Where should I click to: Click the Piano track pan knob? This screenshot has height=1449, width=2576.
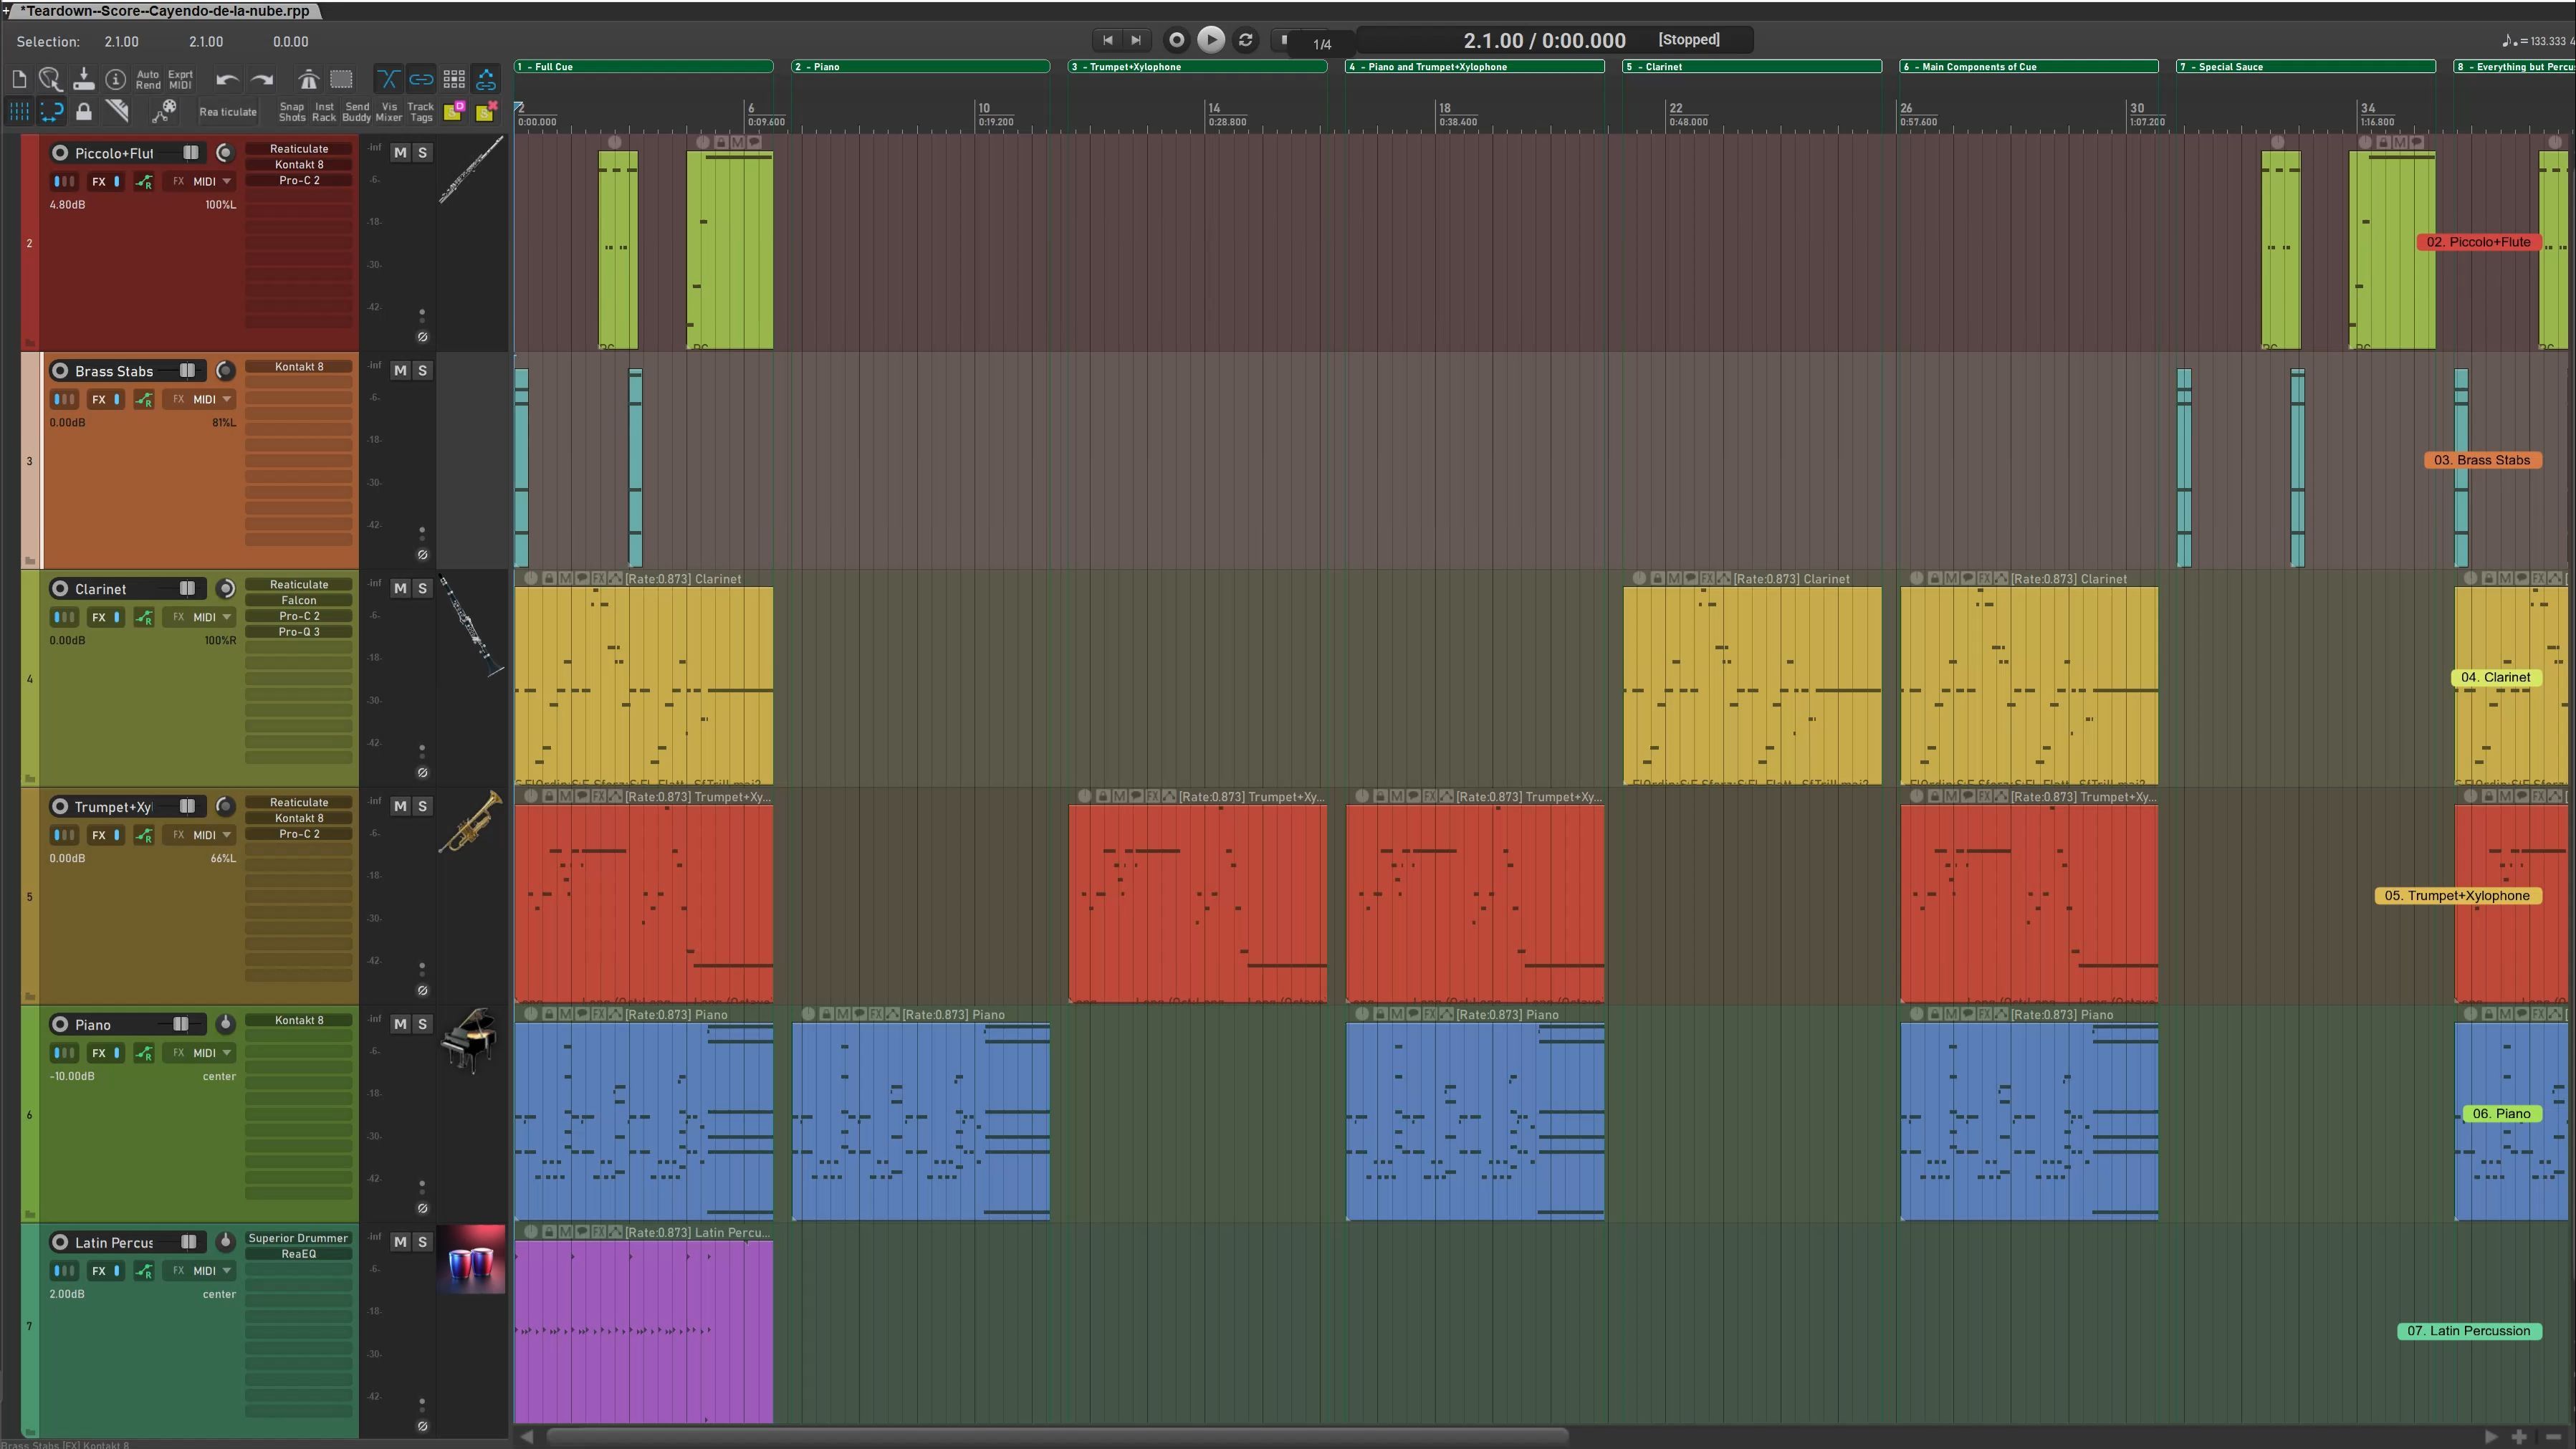(x=225, y=1023)
